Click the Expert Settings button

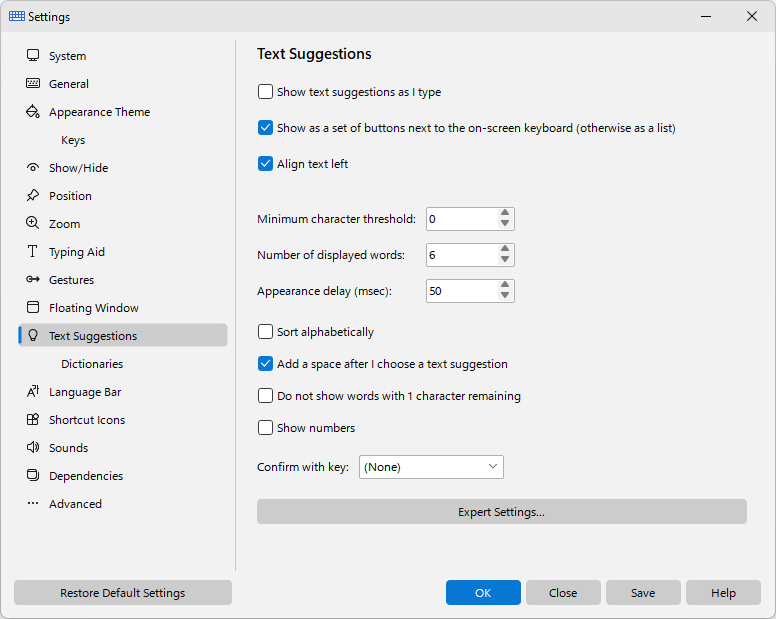pyautogui.click(x=501, y=512)
